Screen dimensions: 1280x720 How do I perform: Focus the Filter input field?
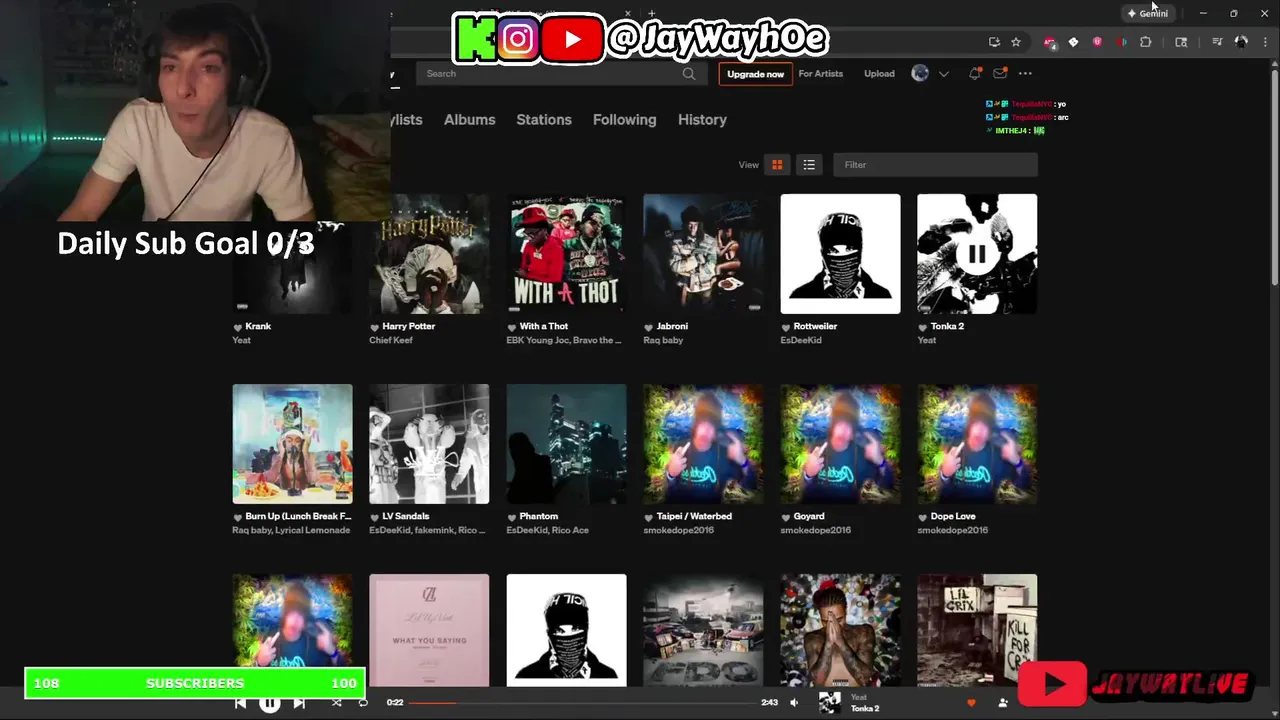(935, 165)
